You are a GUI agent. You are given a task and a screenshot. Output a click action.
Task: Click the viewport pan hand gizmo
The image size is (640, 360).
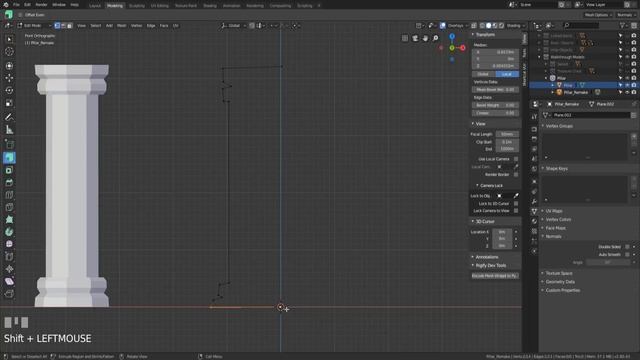pyautogui.click(x=425, y=38)
